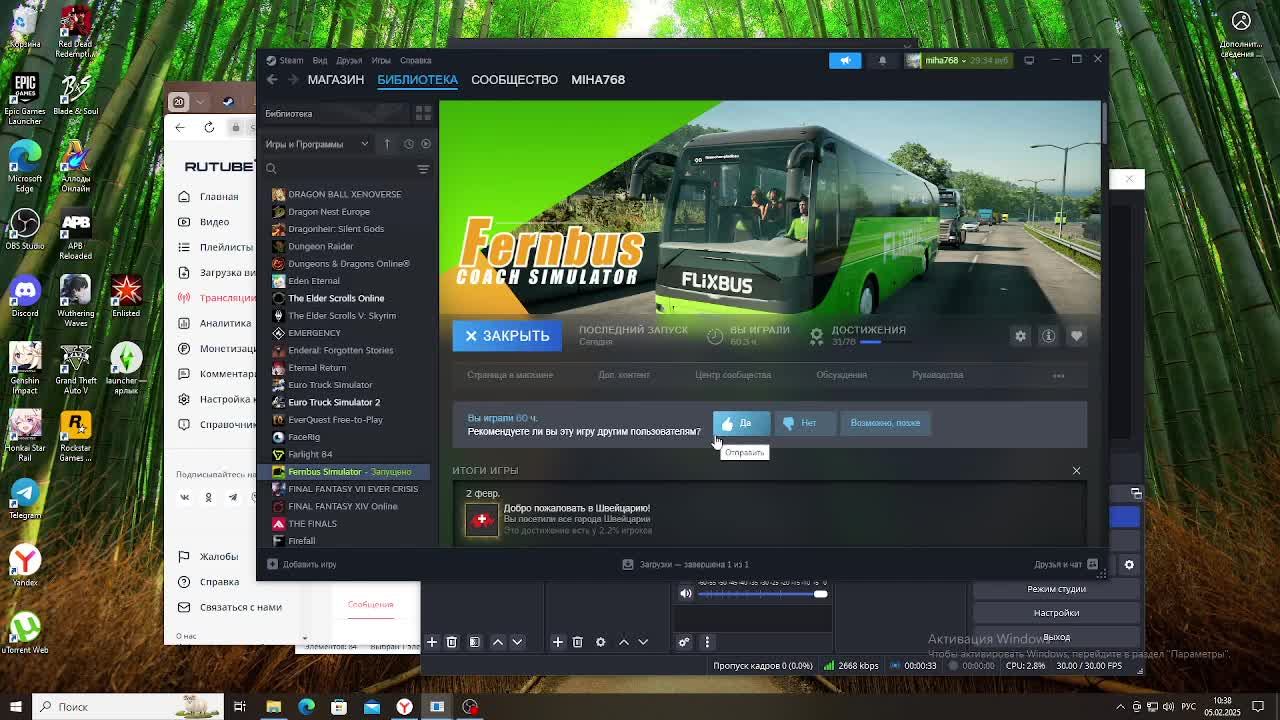Choose Нет for game recommendation
1280x720 pixels.
pyautogui.click(x=804, y=423)
